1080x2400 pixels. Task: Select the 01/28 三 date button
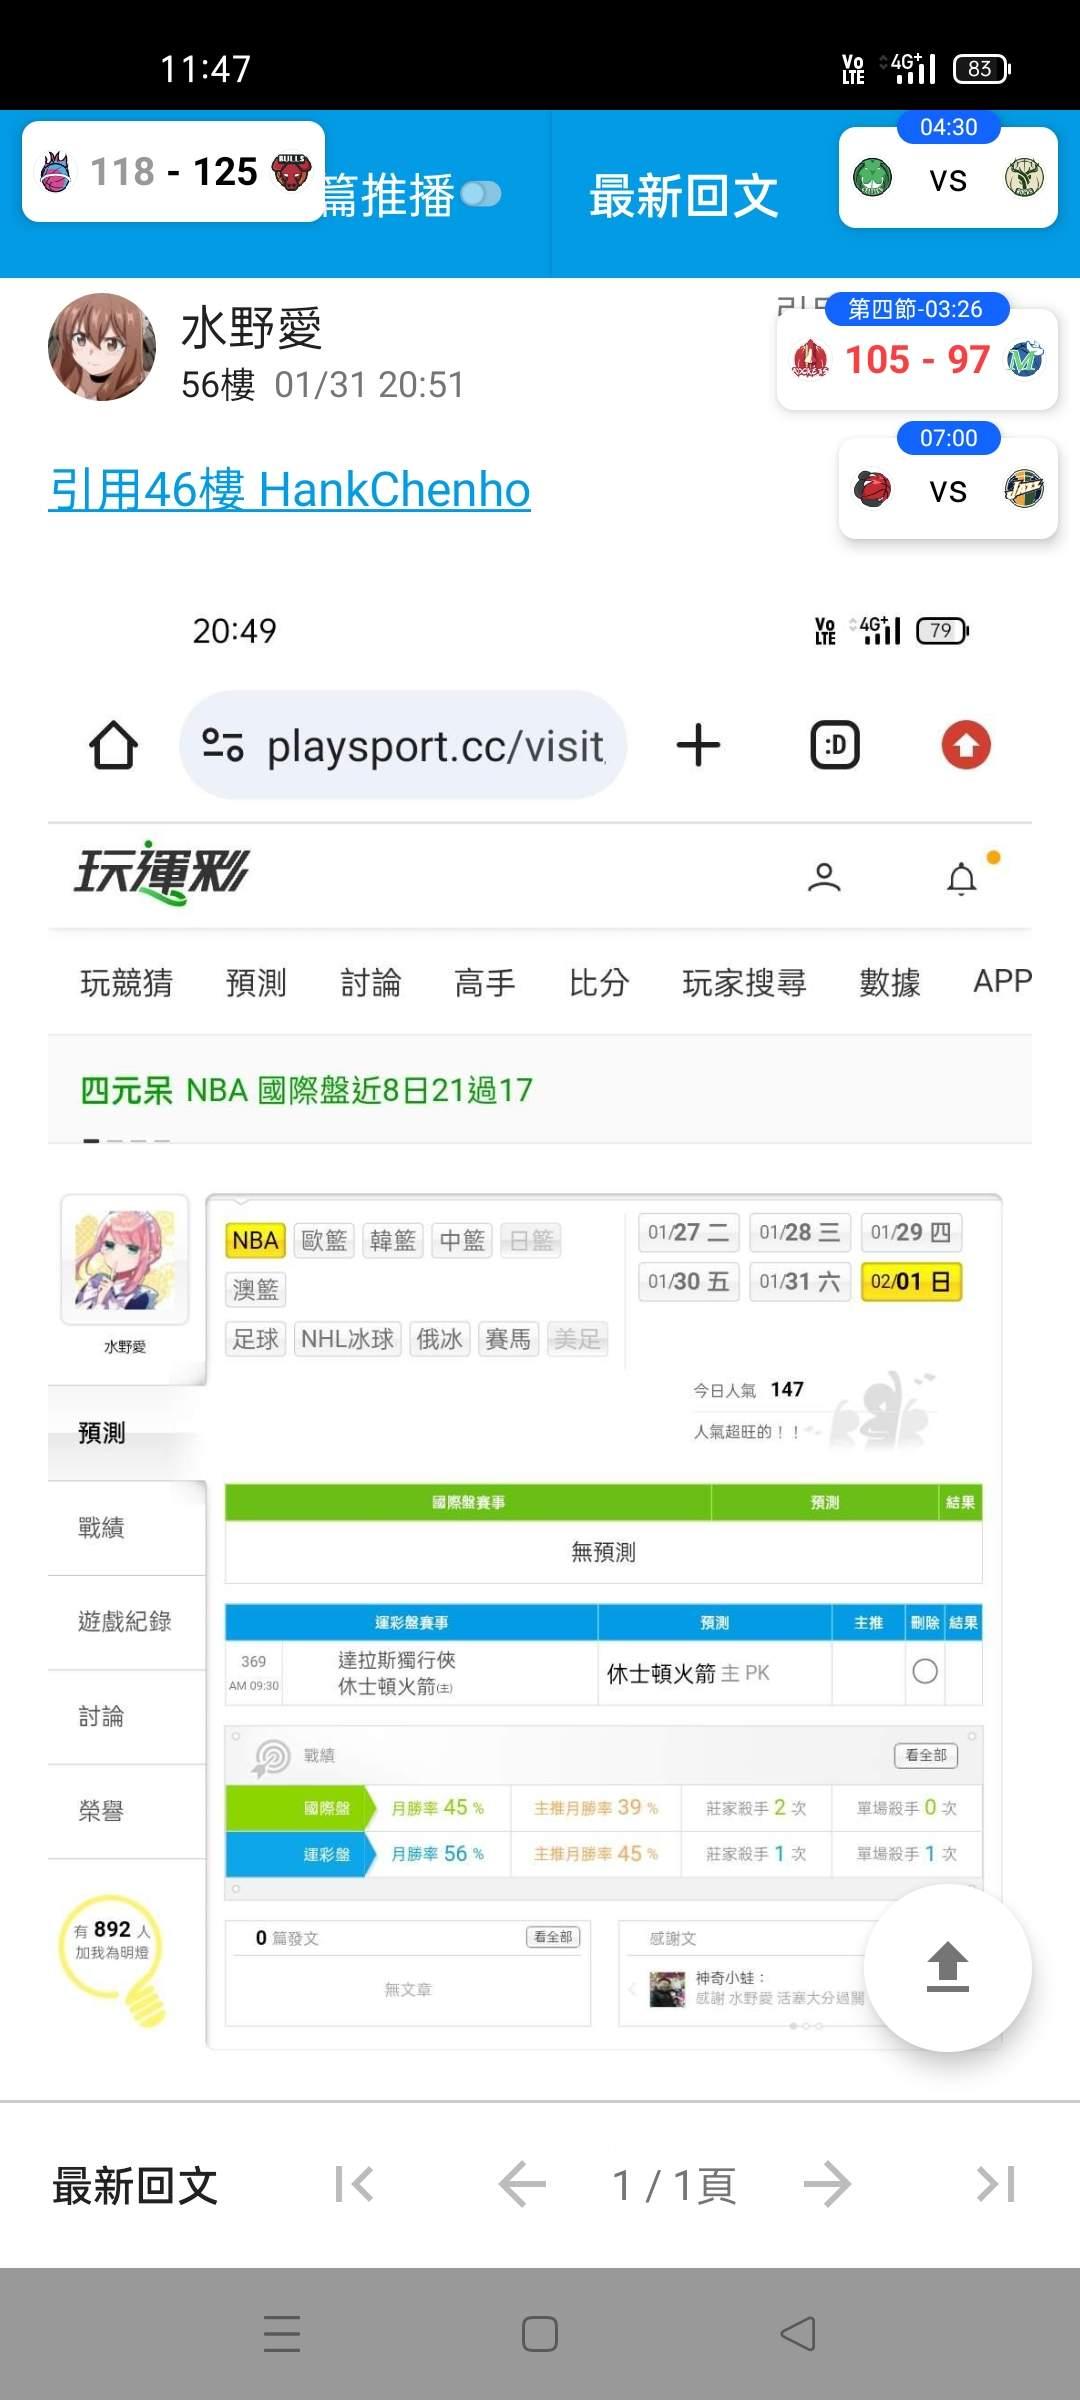coord(800,1233)
